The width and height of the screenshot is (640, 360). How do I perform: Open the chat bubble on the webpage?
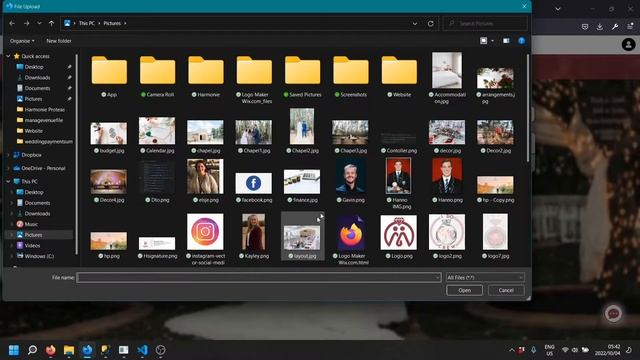613,313
